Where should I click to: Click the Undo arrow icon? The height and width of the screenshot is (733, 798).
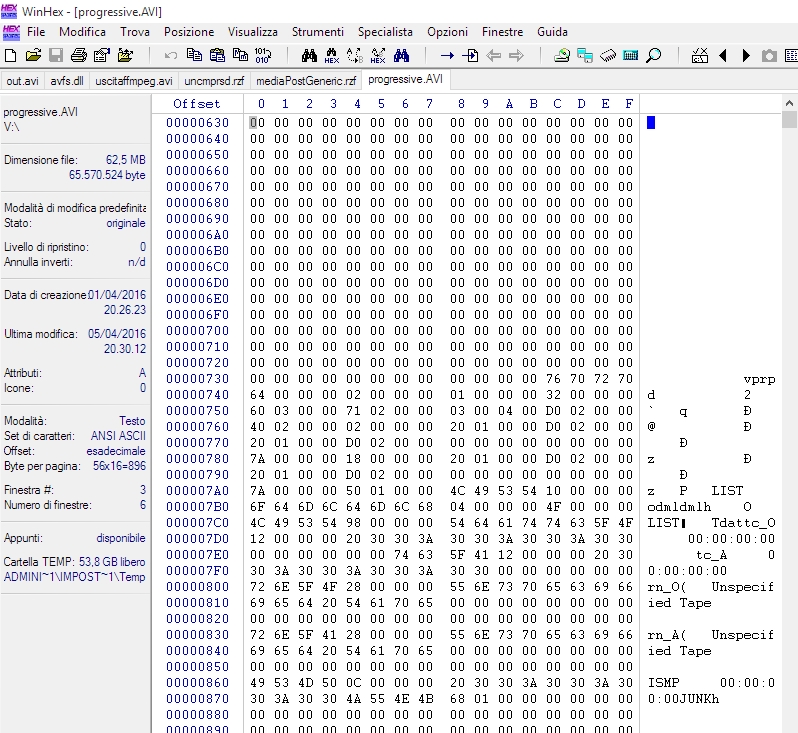click(x=171, y=55)
